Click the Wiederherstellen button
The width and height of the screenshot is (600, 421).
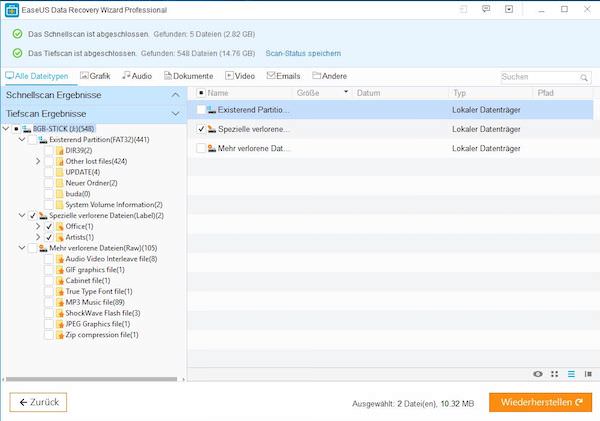pyautogui.click(x=540, y=403)
